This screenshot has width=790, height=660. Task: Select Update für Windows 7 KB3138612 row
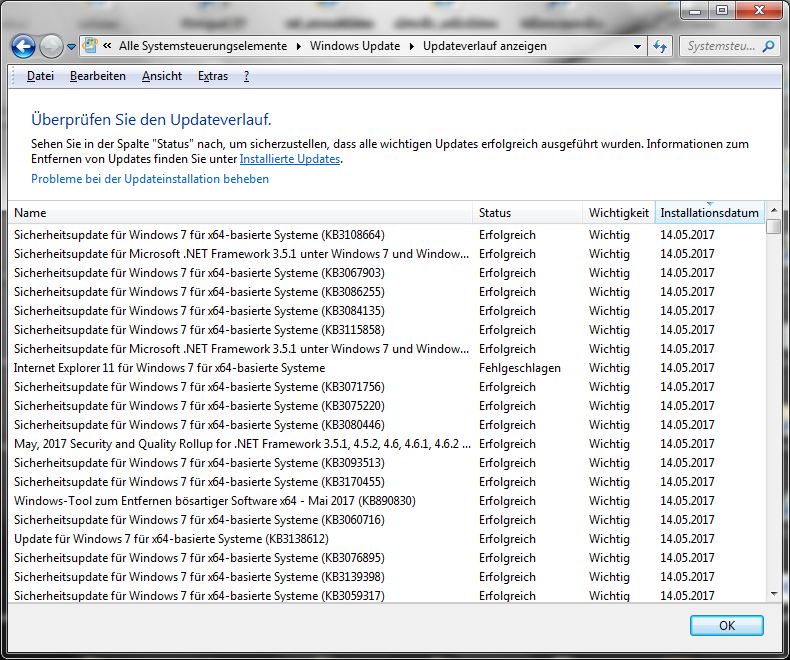(x=387, y=539)
